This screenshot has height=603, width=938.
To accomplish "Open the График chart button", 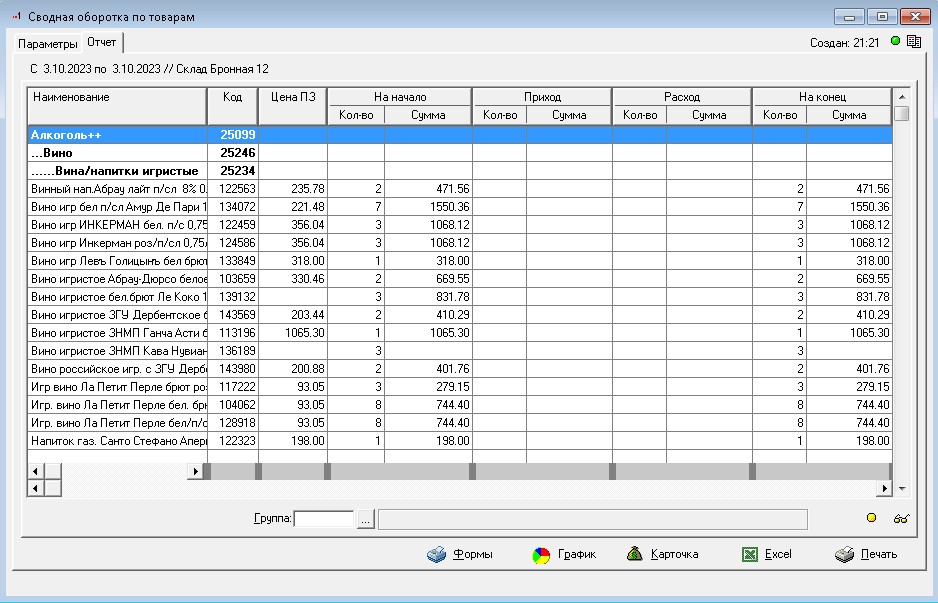I will [x=564, y=554].
